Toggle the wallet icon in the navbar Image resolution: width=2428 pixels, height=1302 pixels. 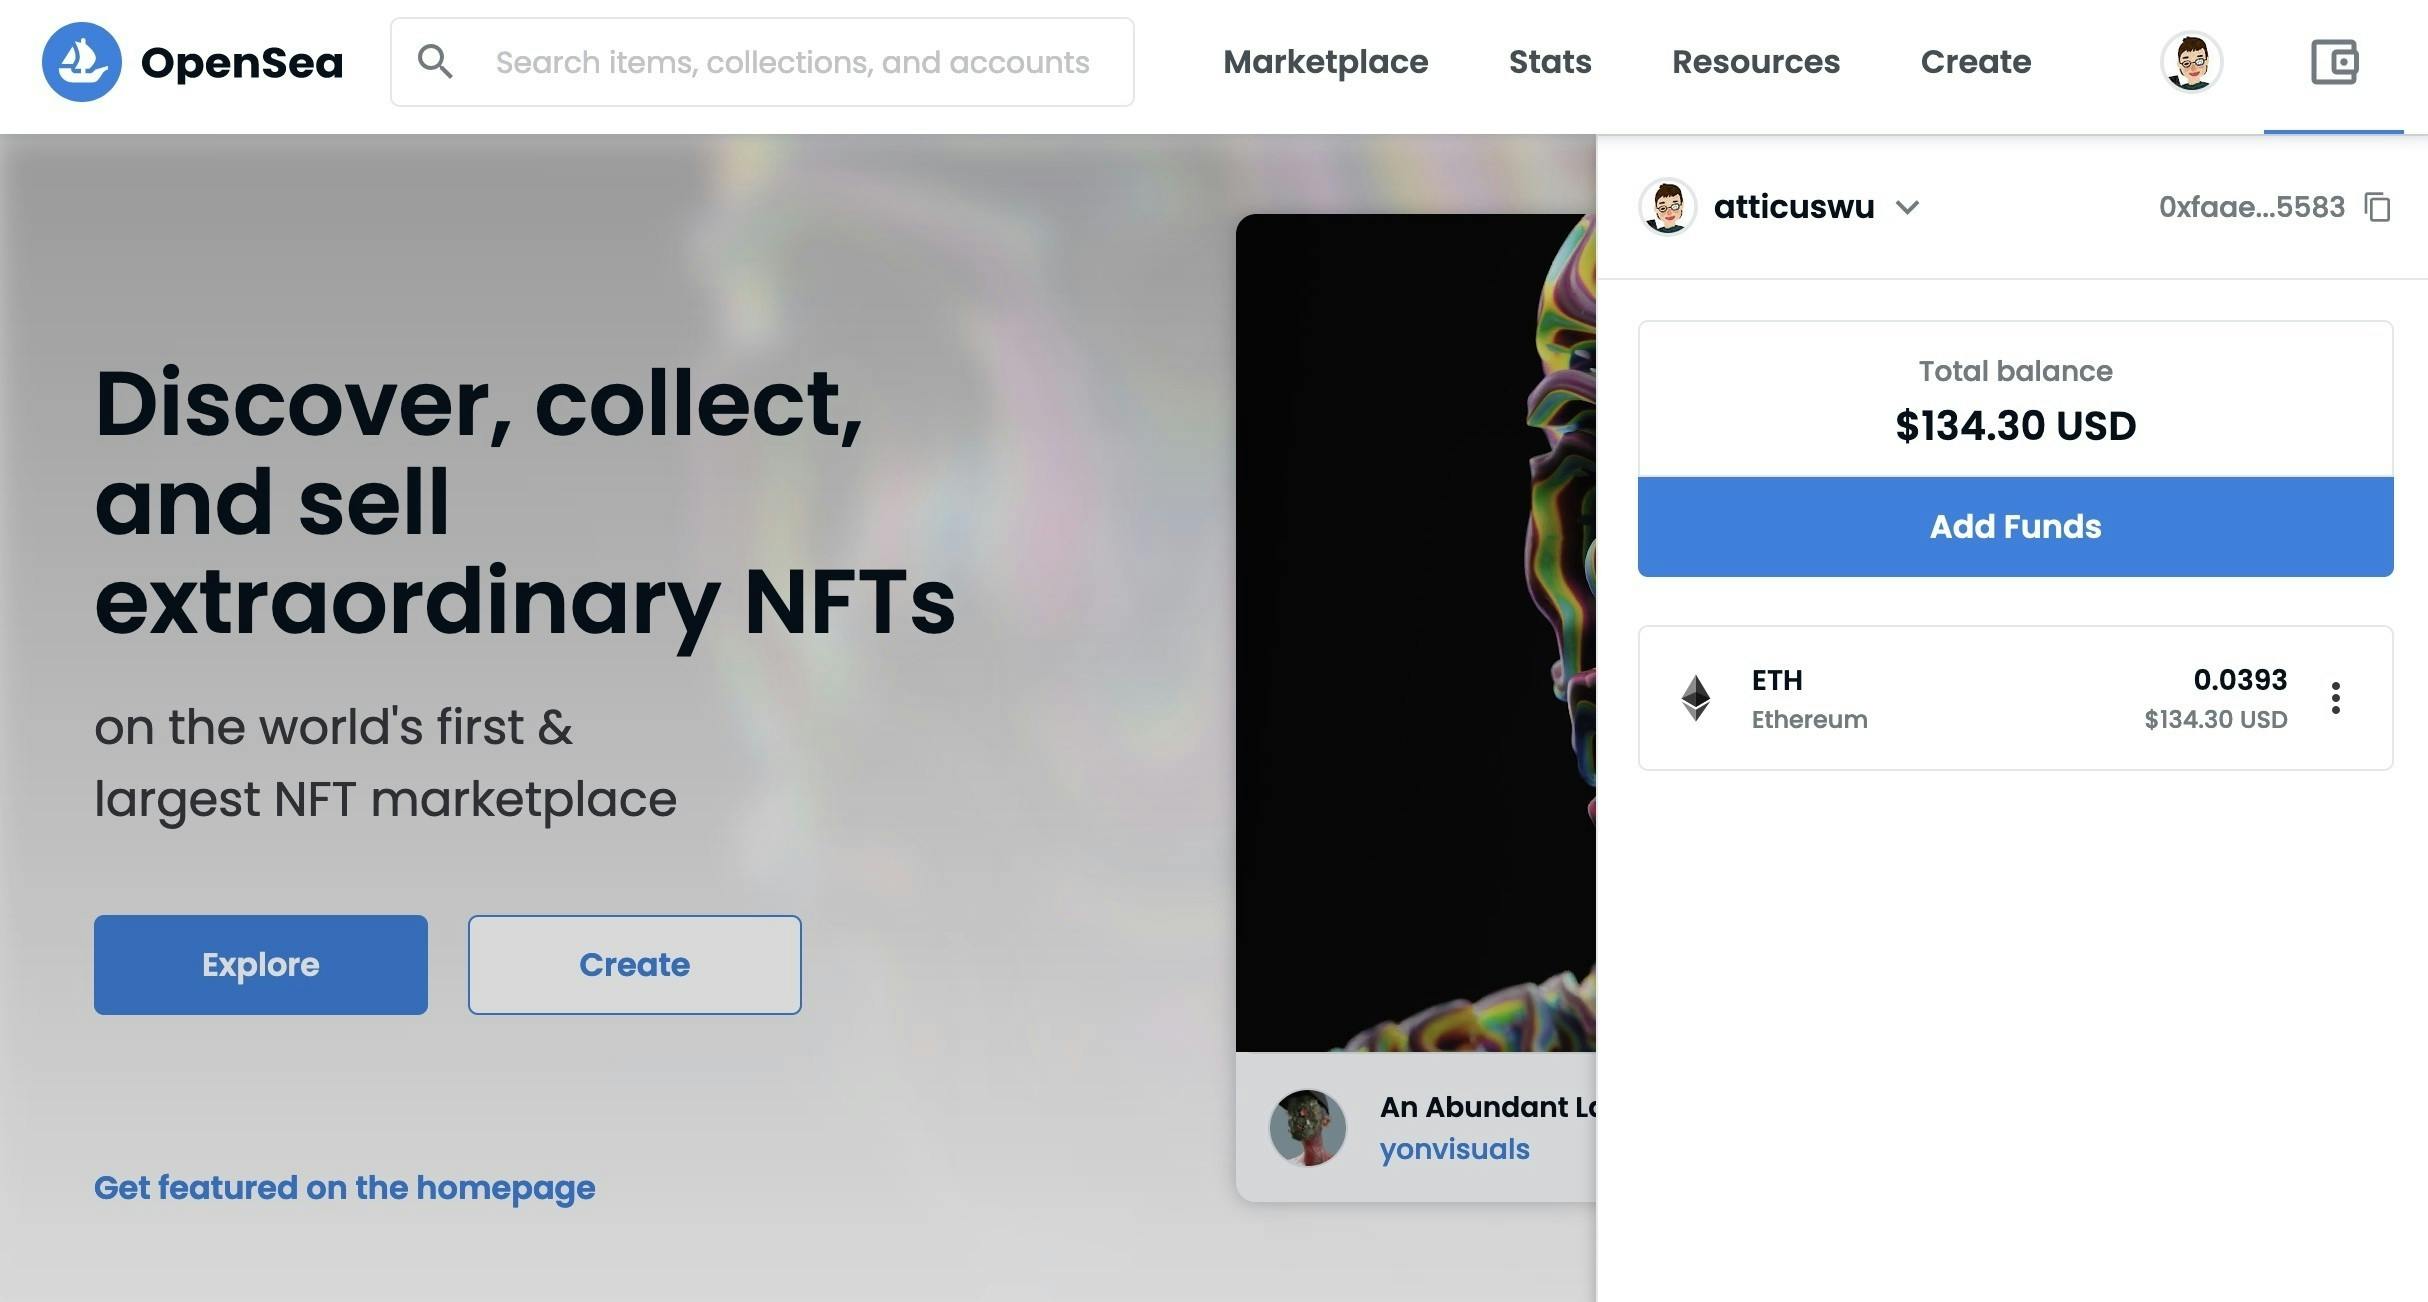(2334, 62)
